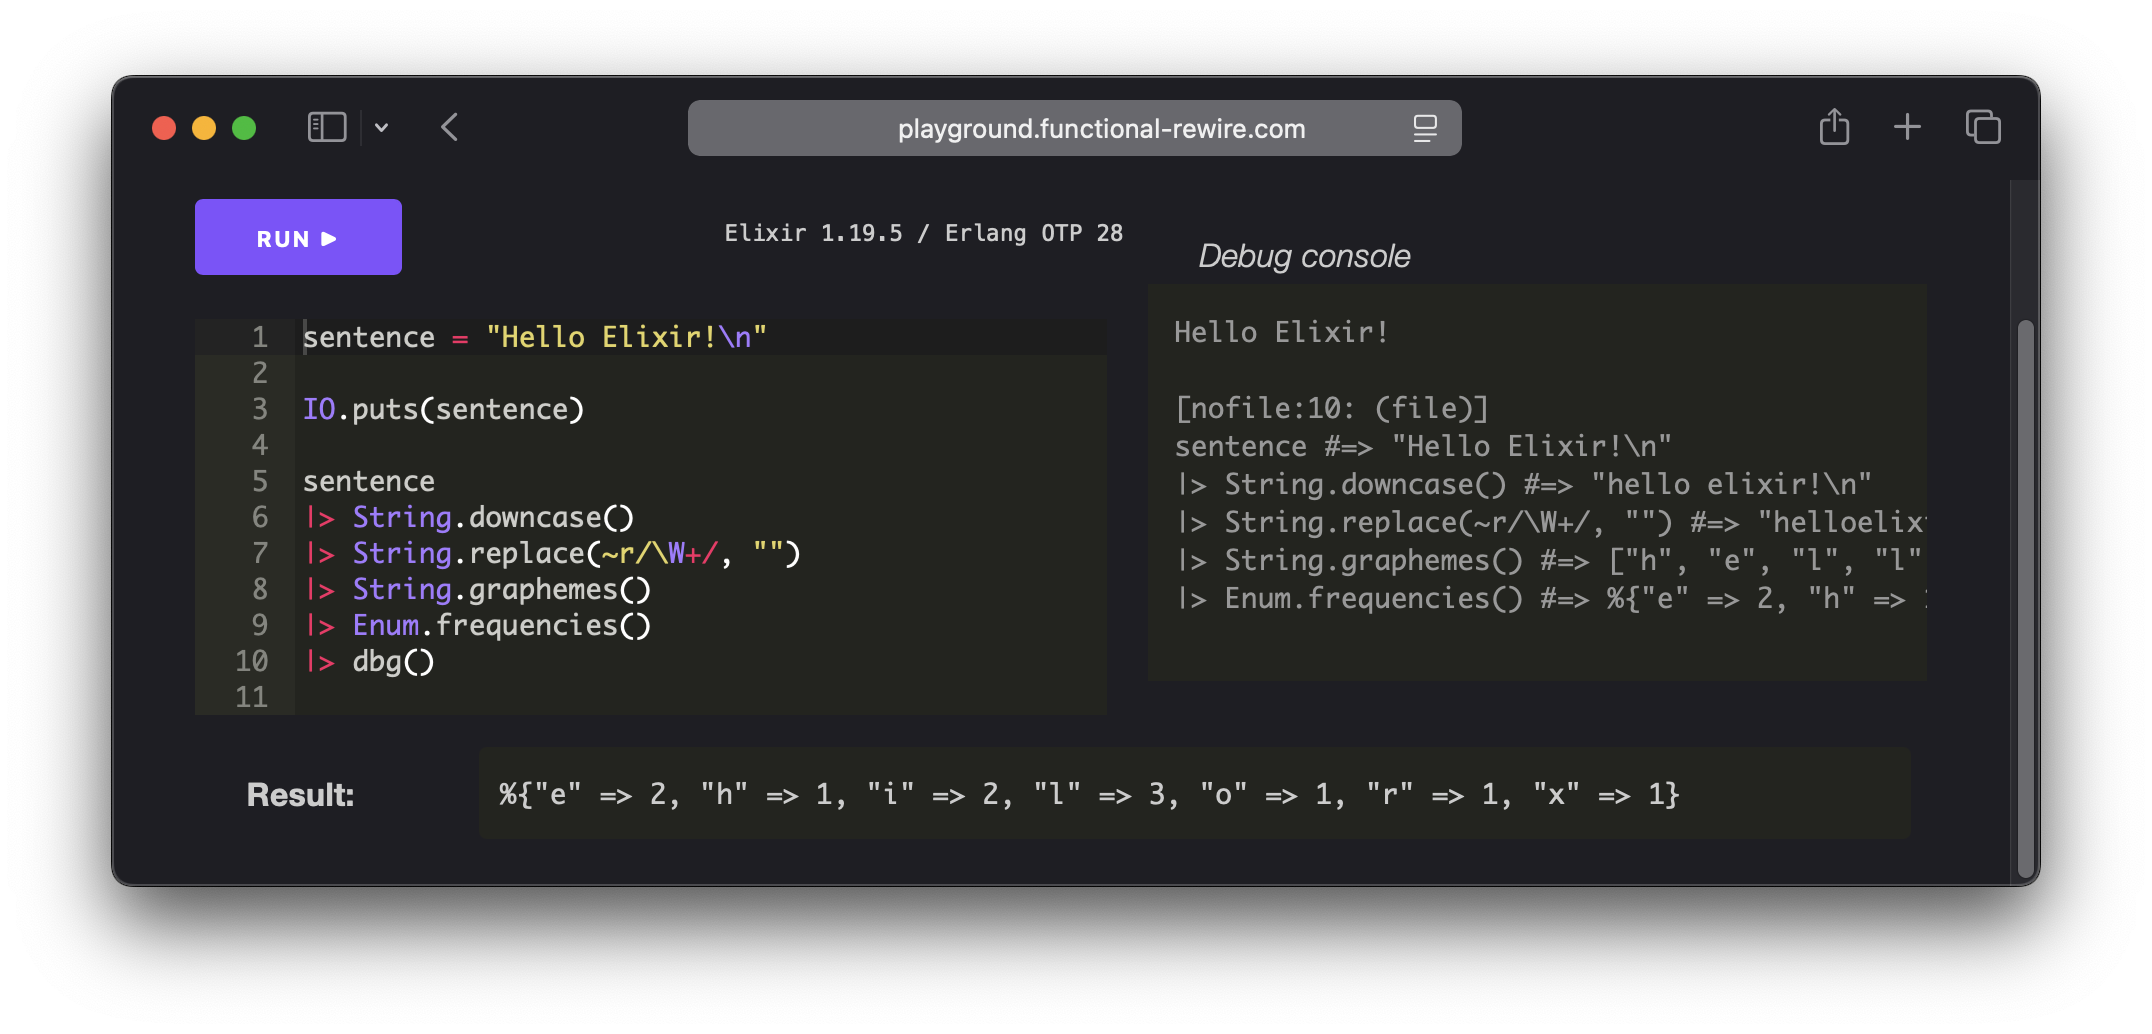
Task: Click the Elixir 1.19.5 / Erlang OTP 28 label
Action: (924, 233)
